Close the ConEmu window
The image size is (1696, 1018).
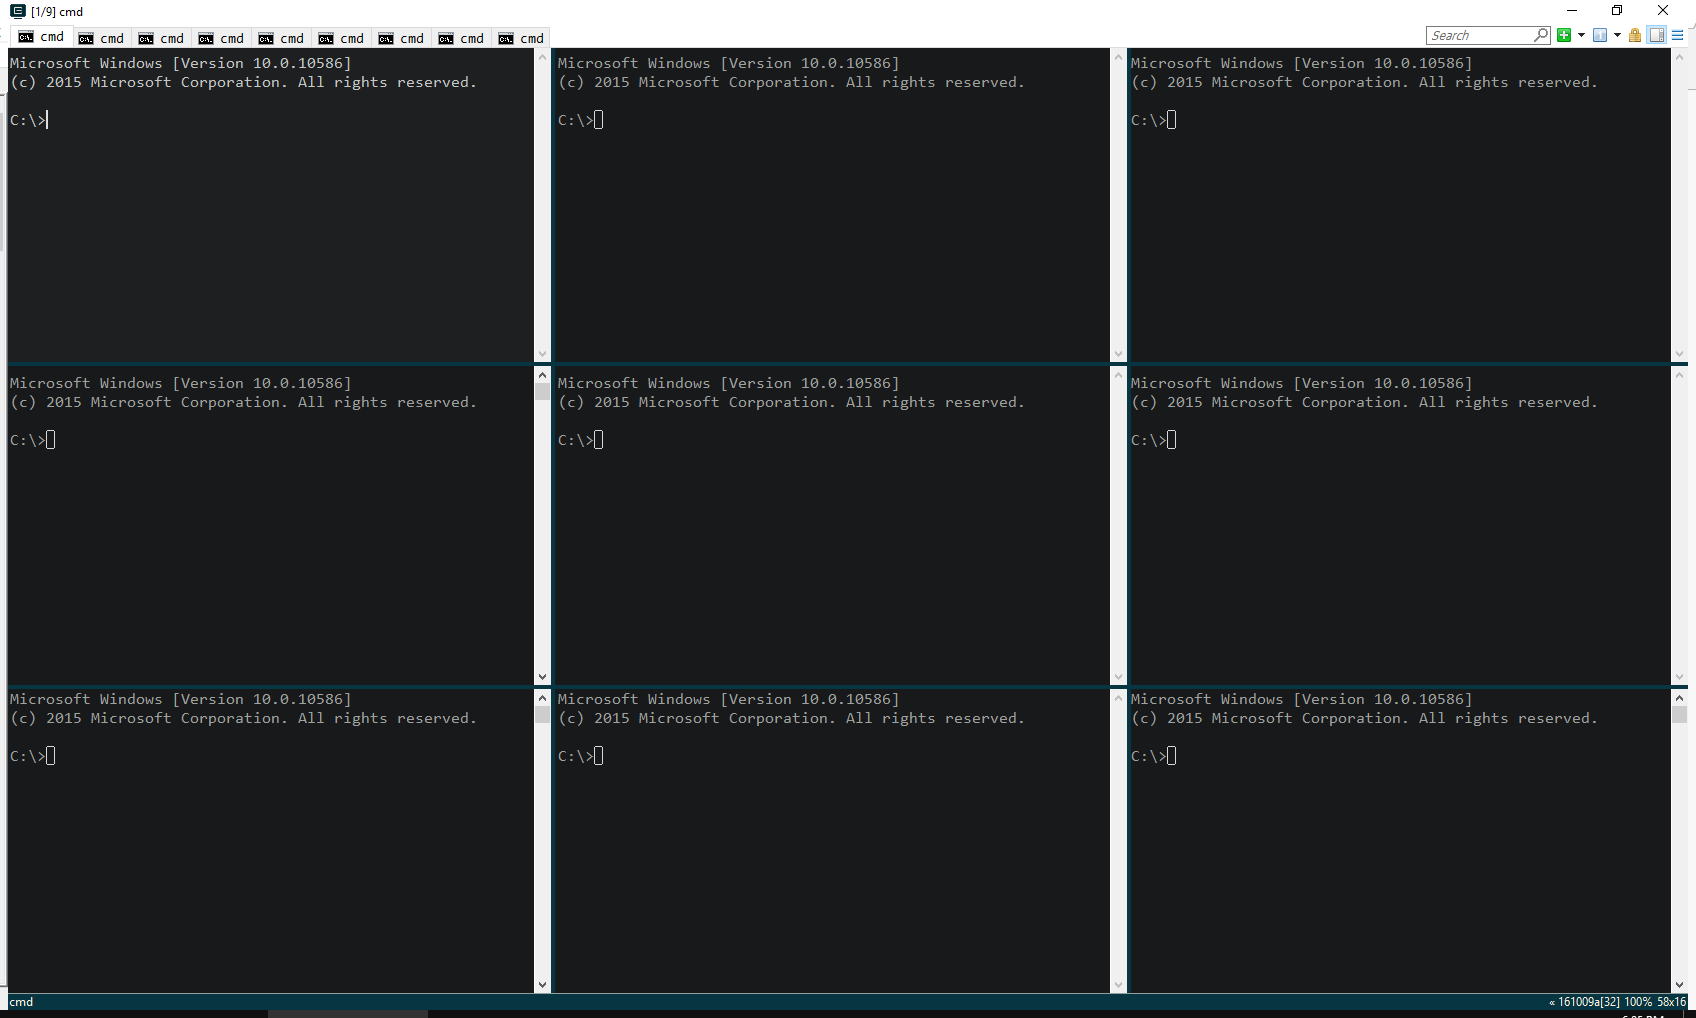pos(1663,11)
